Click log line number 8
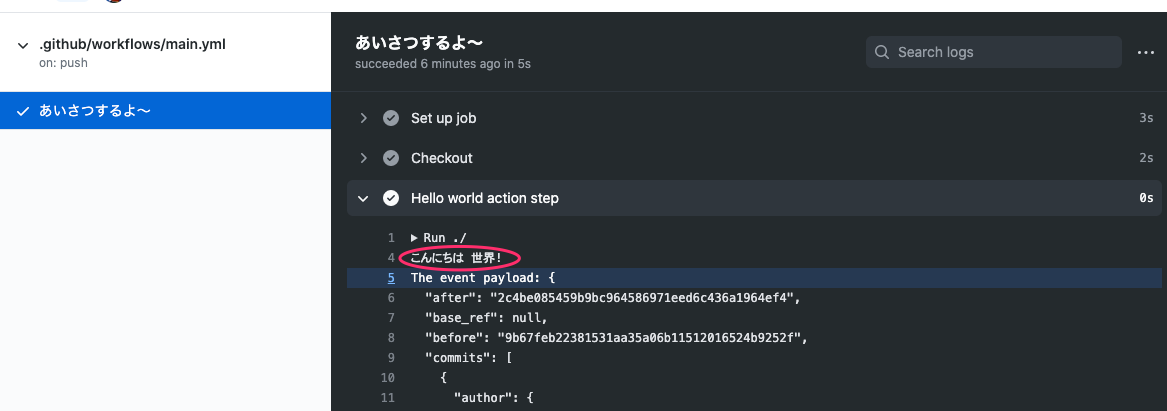The width and height of the screenshot is (1167, 411). pos(391,338)
